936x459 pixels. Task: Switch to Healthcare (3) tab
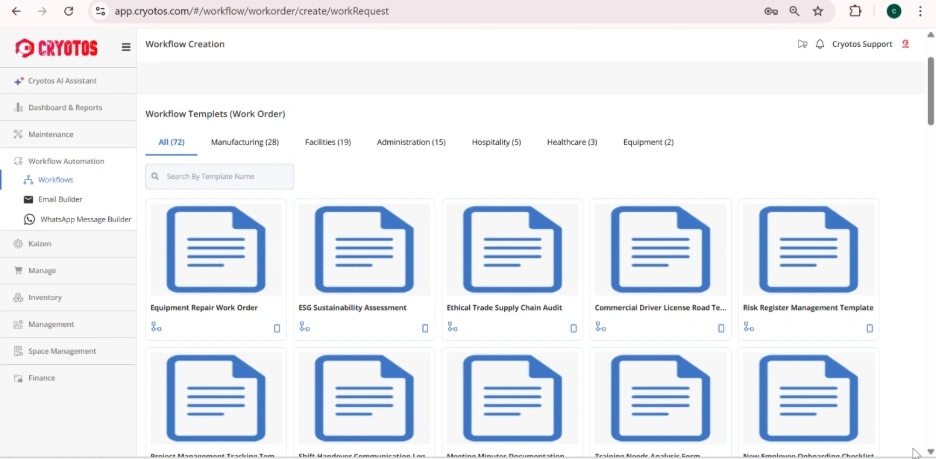572,142
